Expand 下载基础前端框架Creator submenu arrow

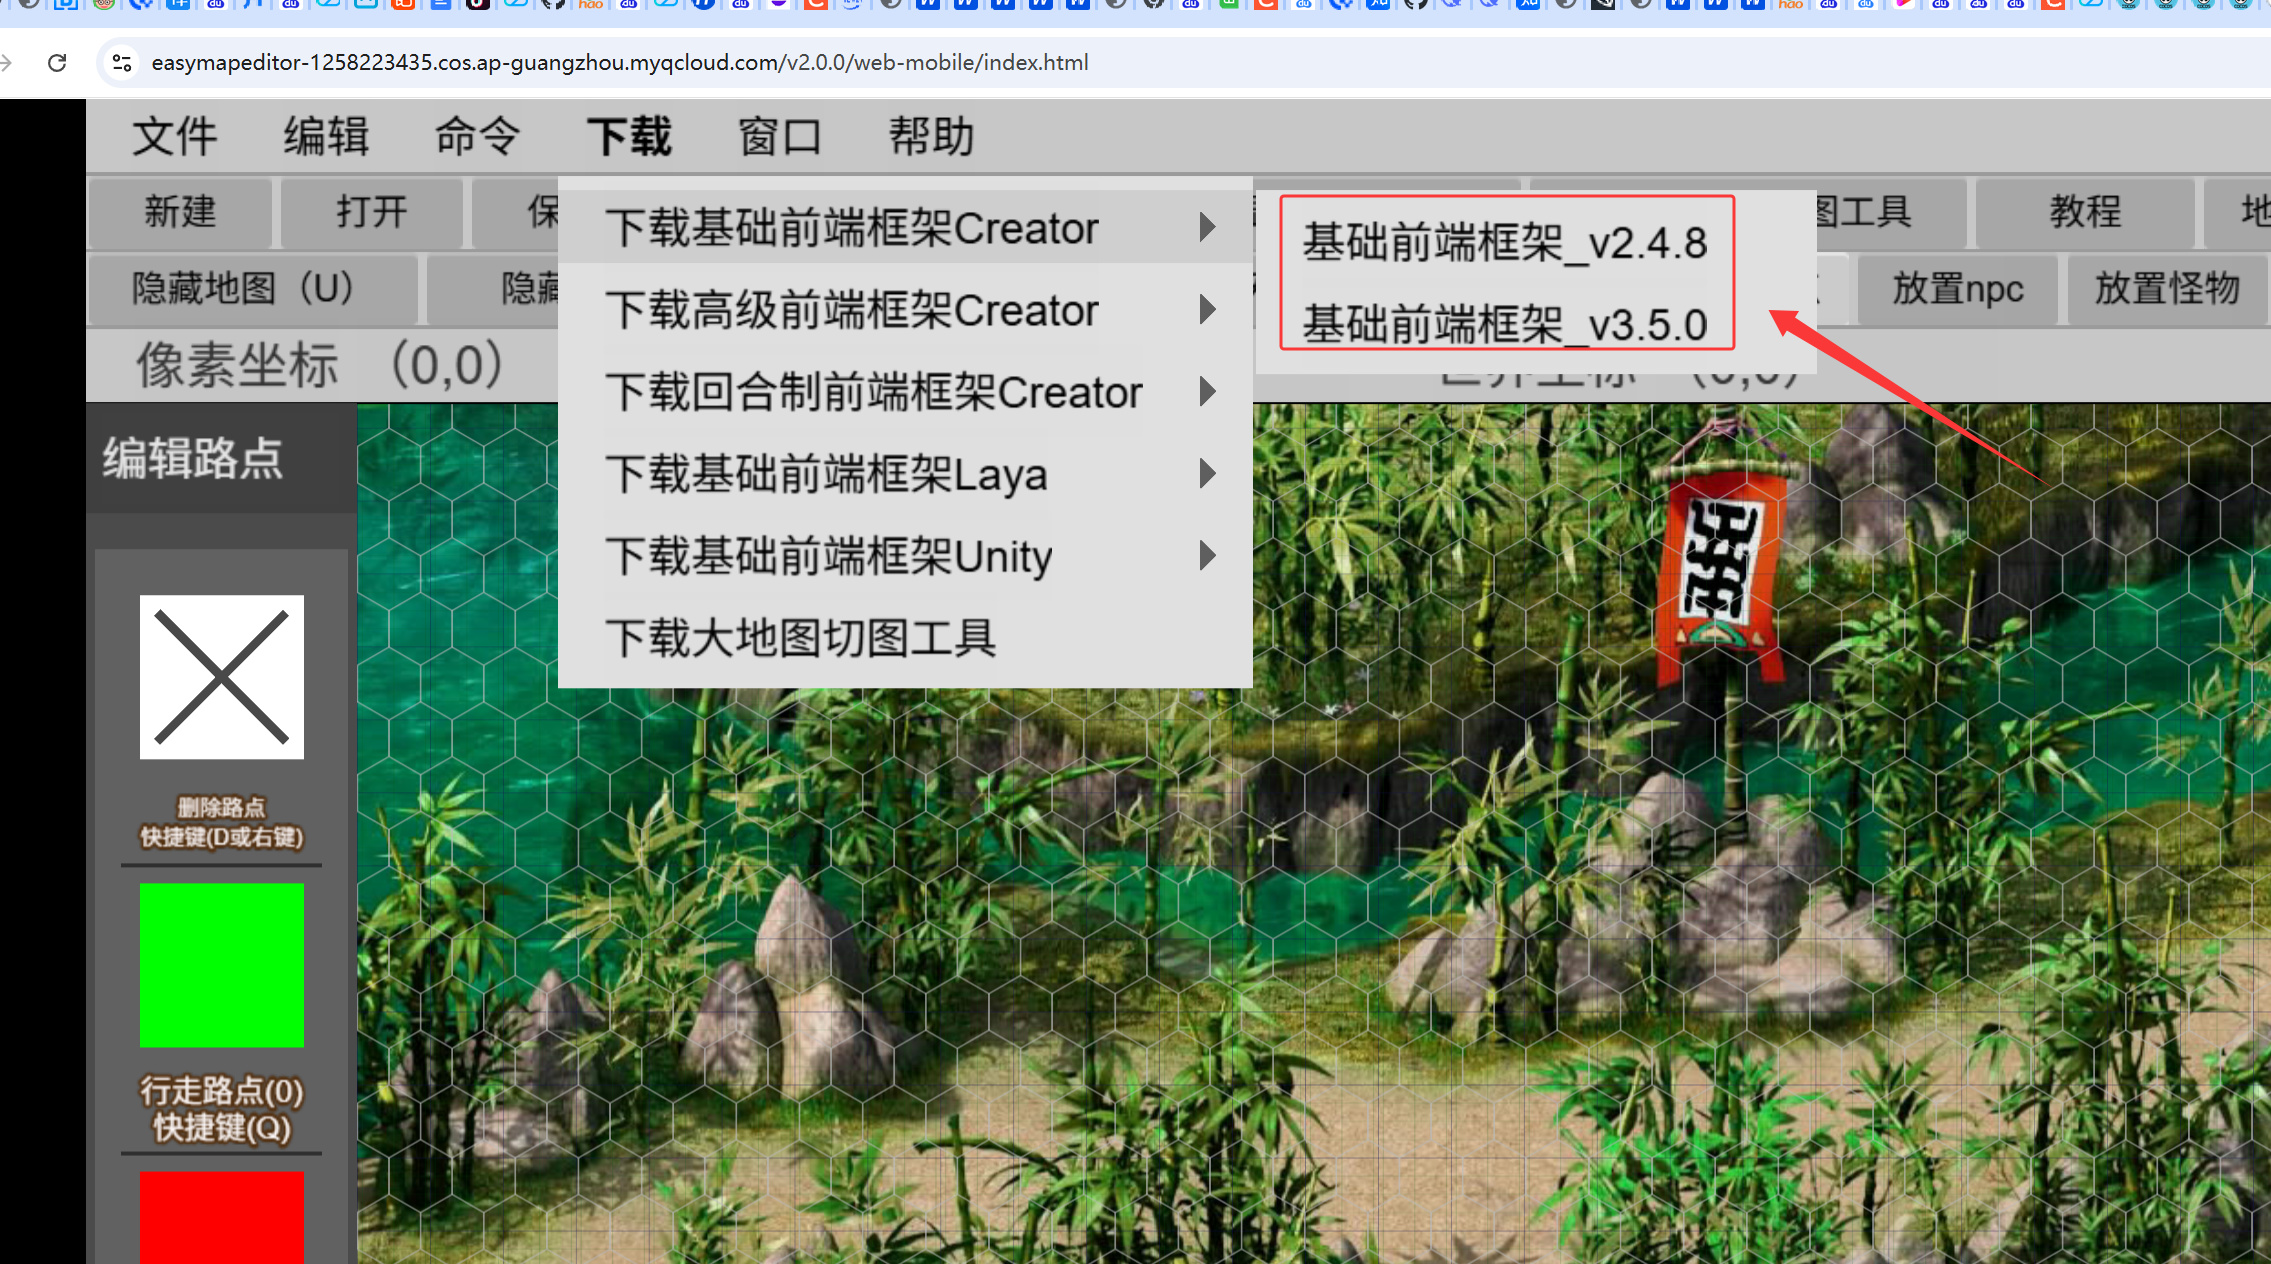coord(1207,227)
